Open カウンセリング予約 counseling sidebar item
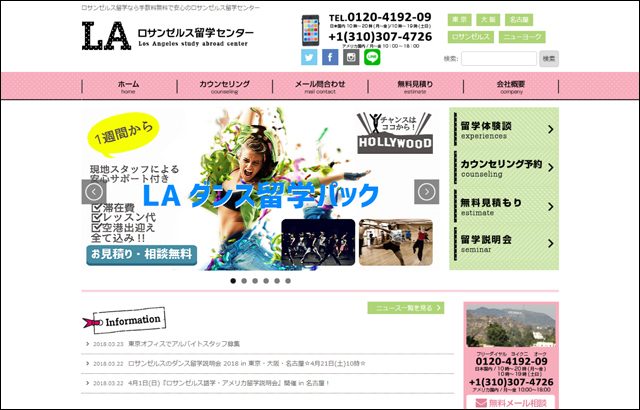The width and height of the screenshot is (640, 410). pos(501,168)
